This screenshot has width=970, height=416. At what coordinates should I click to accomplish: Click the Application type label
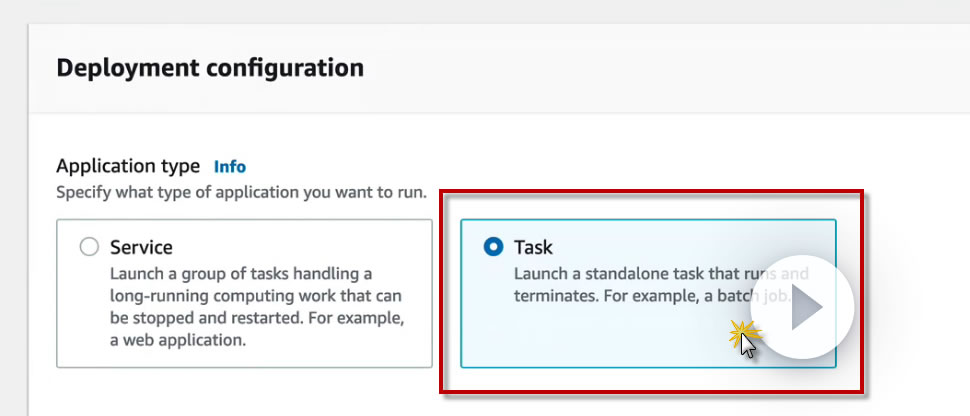[128, 166]
